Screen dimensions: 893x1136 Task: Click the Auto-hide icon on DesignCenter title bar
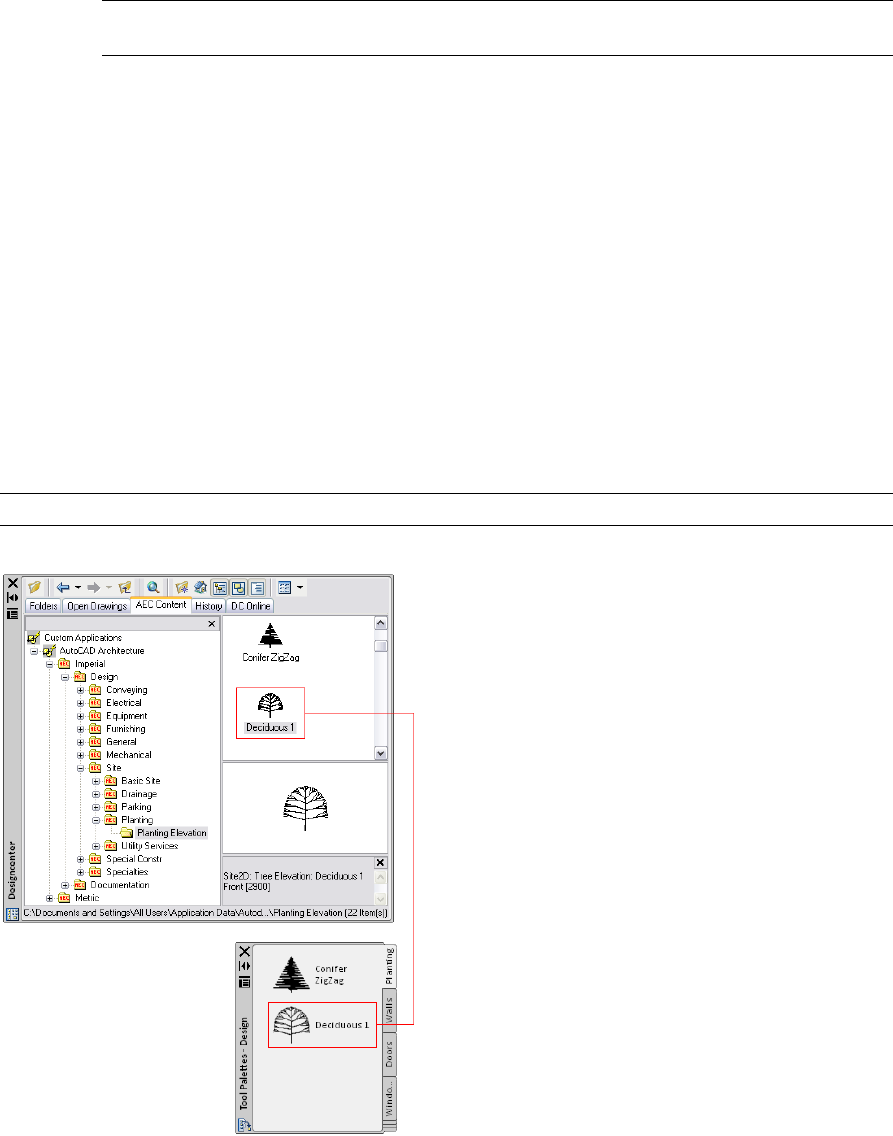(12, 598)
